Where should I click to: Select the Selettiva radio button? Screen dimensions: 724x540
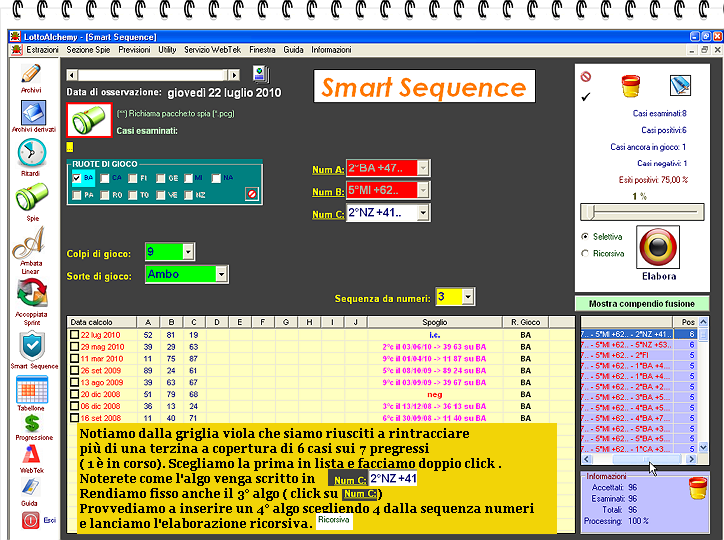click(585, 236)
